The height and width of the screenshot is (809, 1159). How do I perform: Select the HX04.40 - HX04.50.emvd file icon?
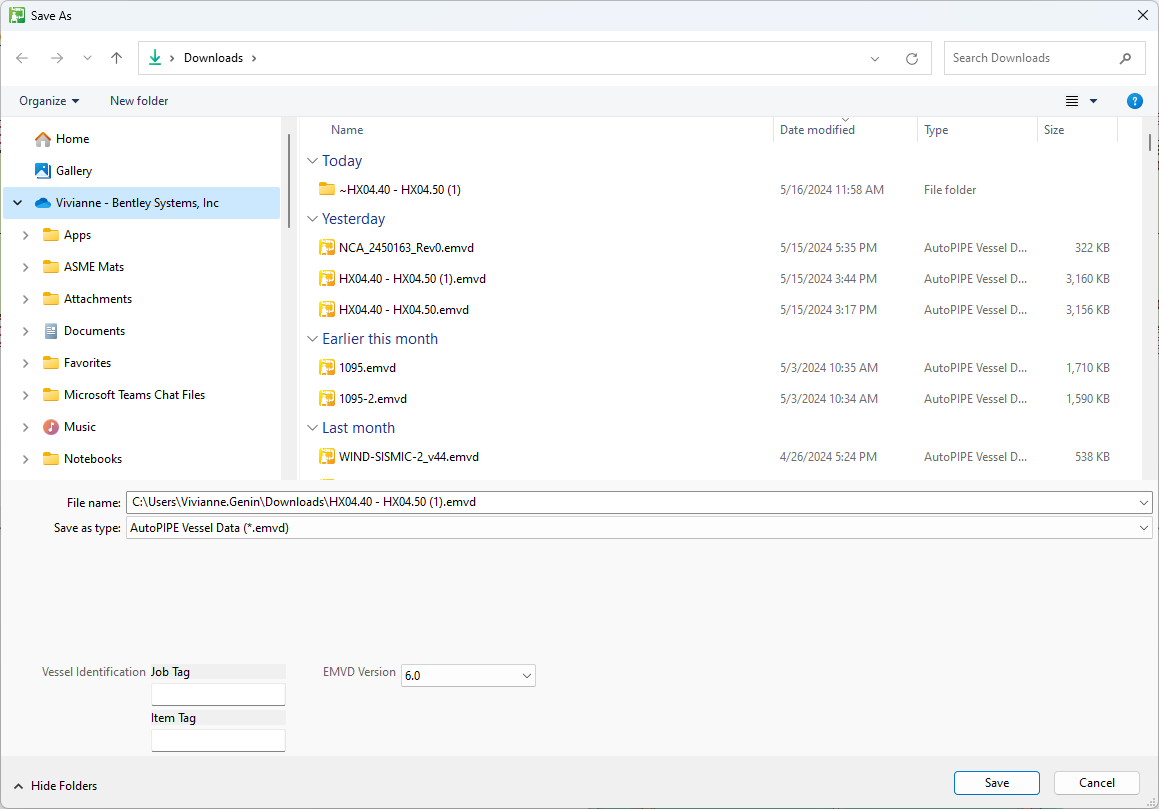click(327, 310)
